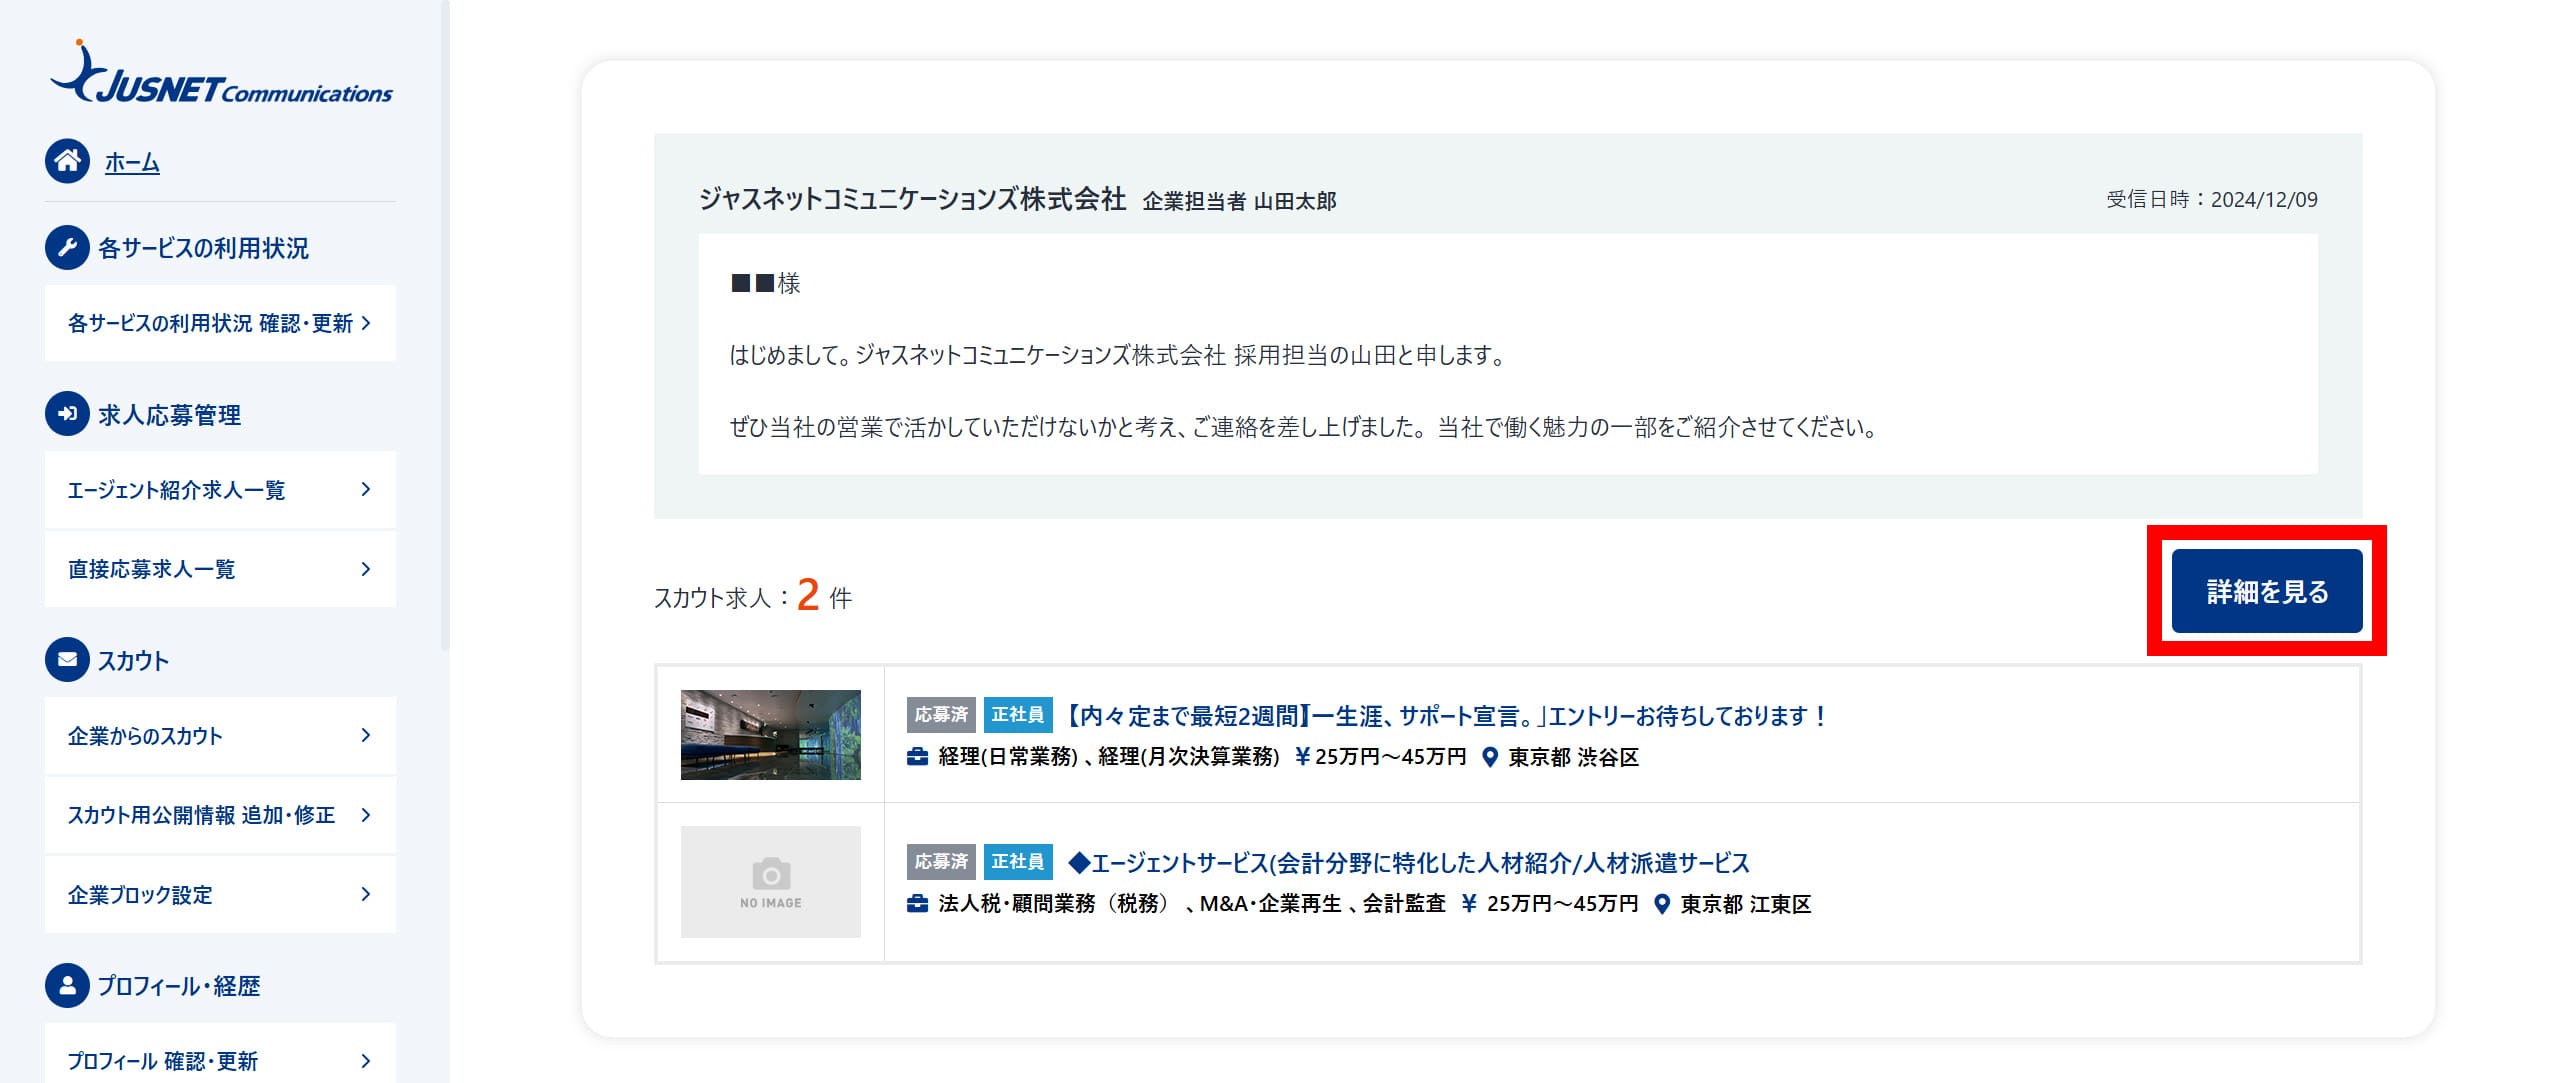The width and height of the screenshot is (2561, 1083).
Task: Click the プロフィール・経歴 section heading
Action: click(x=178, y=986)
